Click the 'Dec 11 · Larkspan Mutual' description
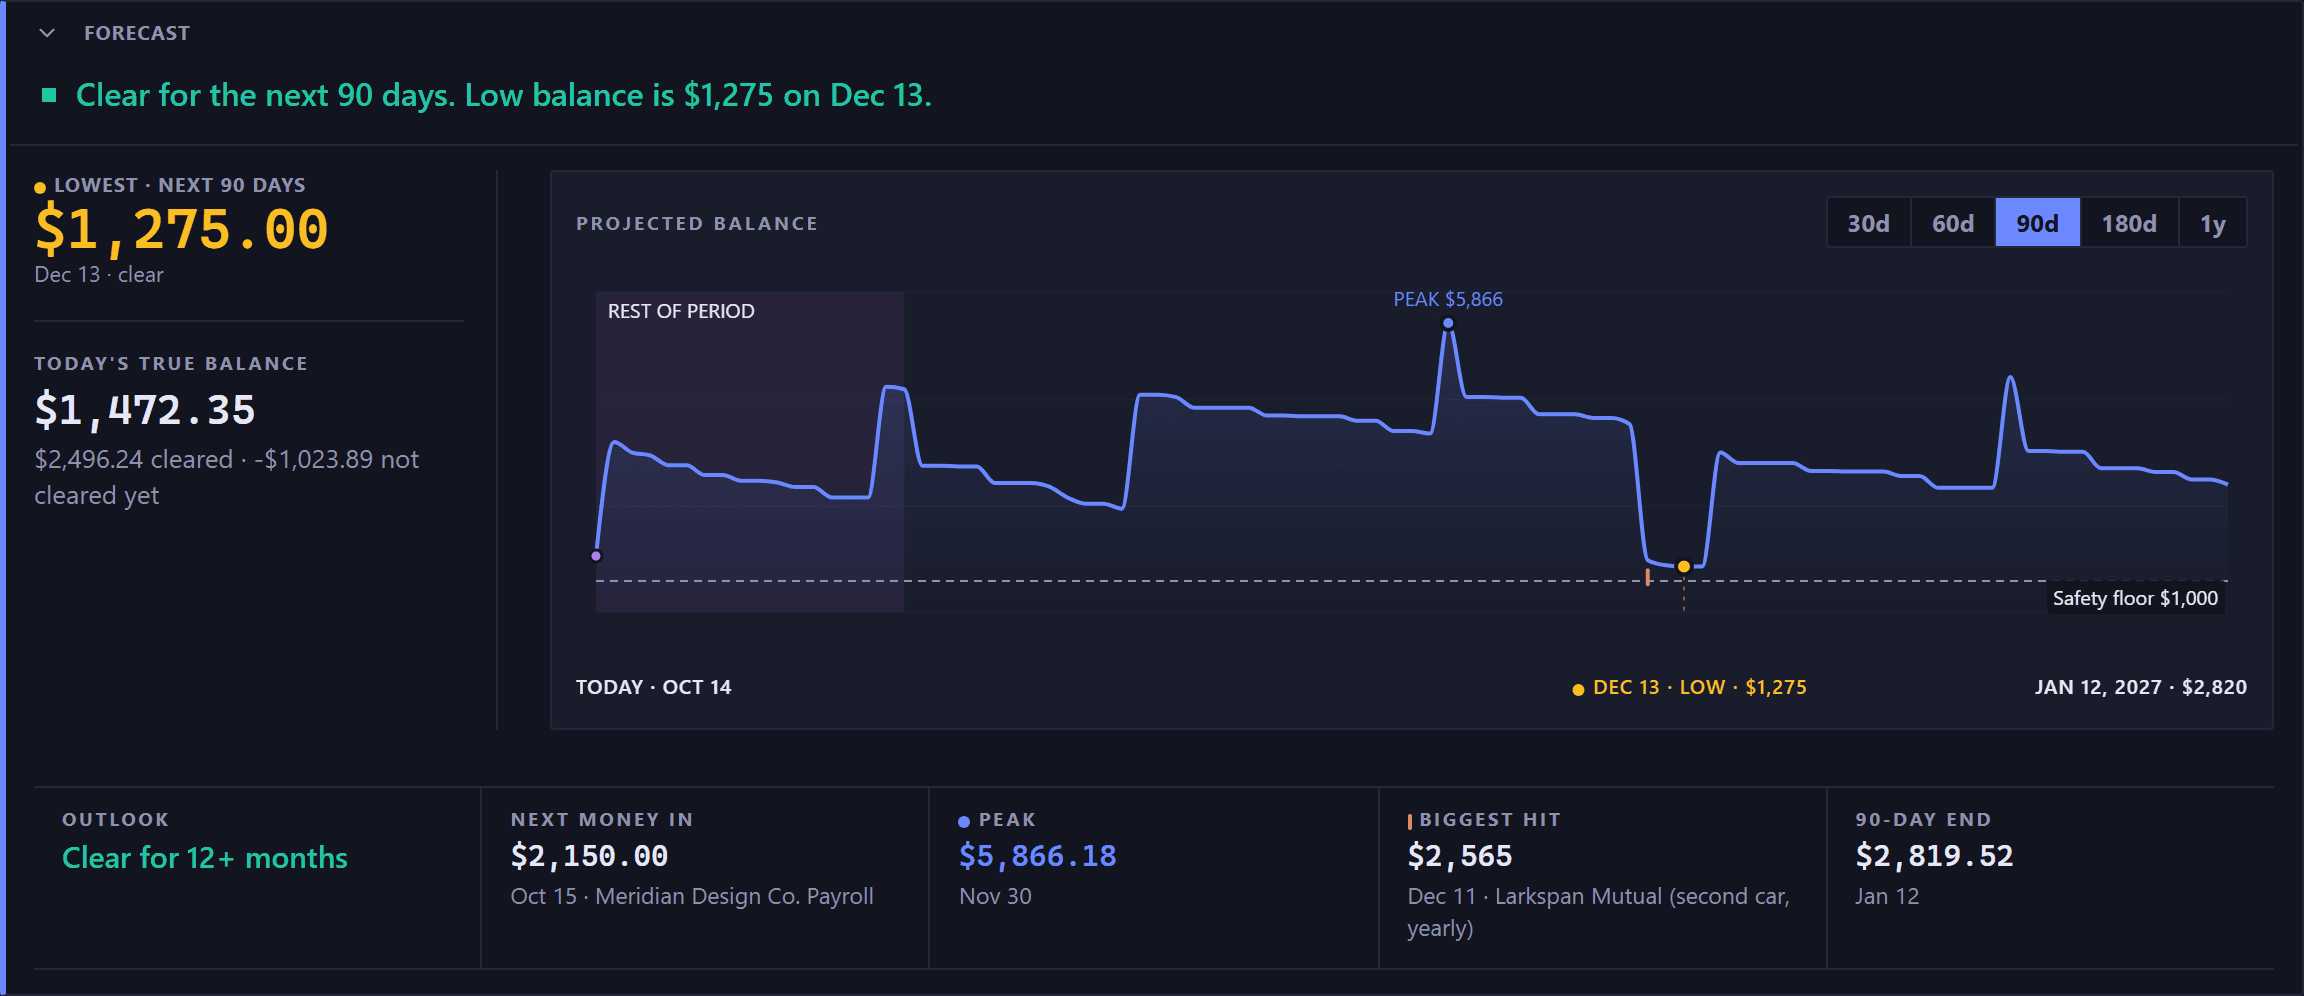The width and height of the screenshot is (2304, 996). (x=1598, y=912)
